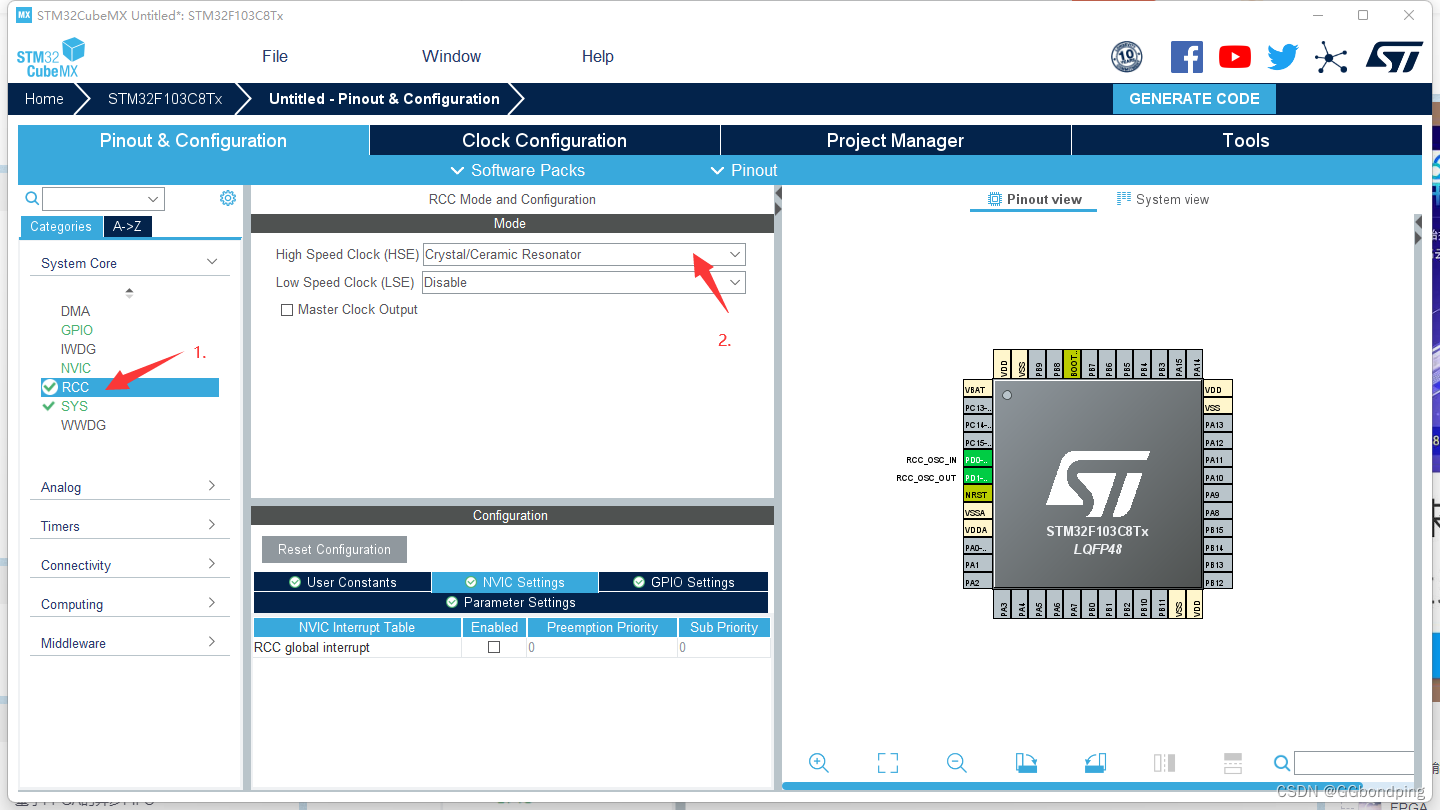Rotate chip view counter-clockwise icon
The height and width of the screenshot is (810, 1440).
(1095, 763)
